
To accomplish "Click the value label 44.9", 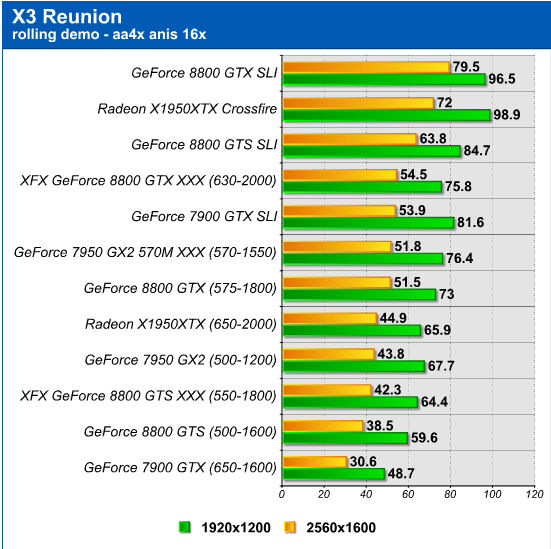I will (x=393, y=318).
